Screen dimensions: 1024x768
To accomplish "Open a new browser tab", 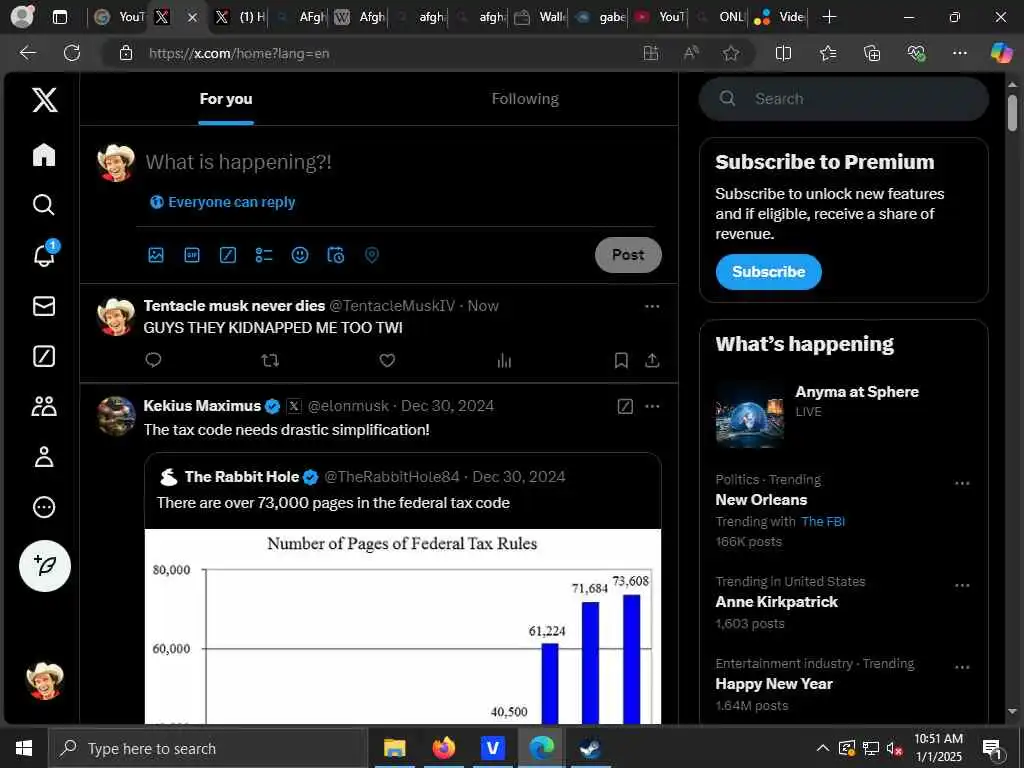I will pos(829,17).
